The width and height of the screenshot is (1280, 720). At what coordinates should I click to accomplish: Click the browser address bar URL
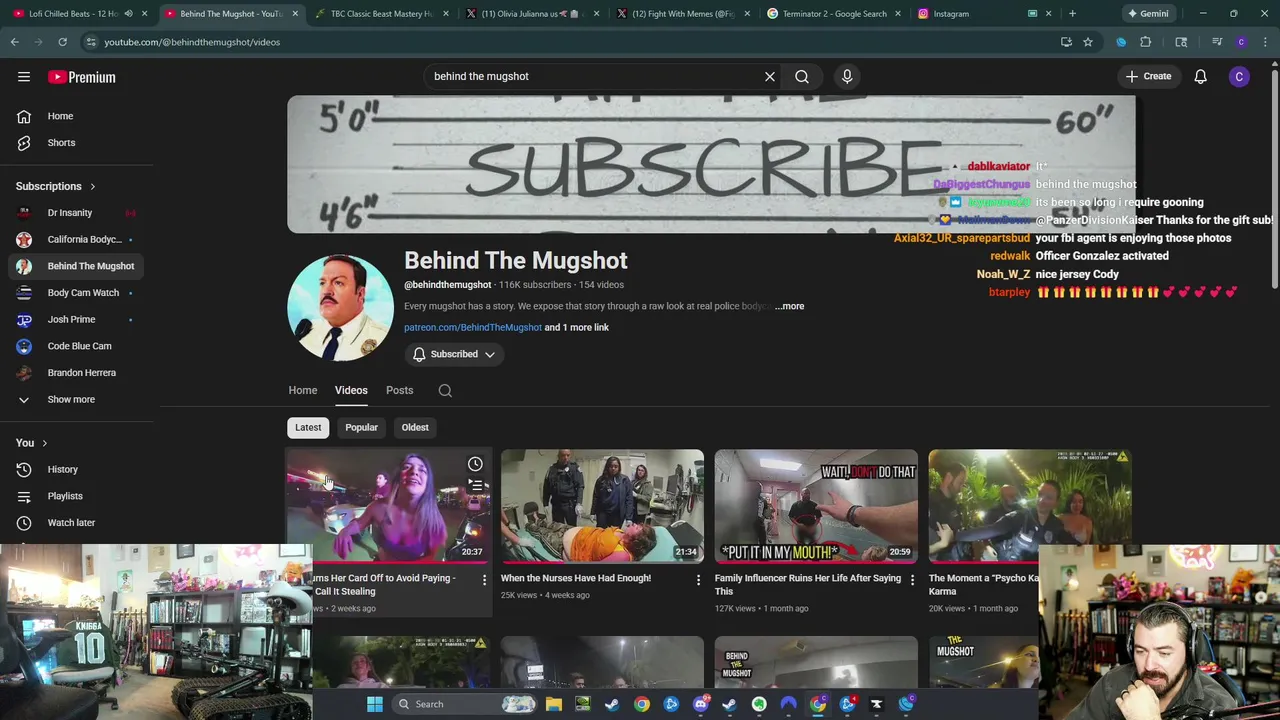pos(192,42)
